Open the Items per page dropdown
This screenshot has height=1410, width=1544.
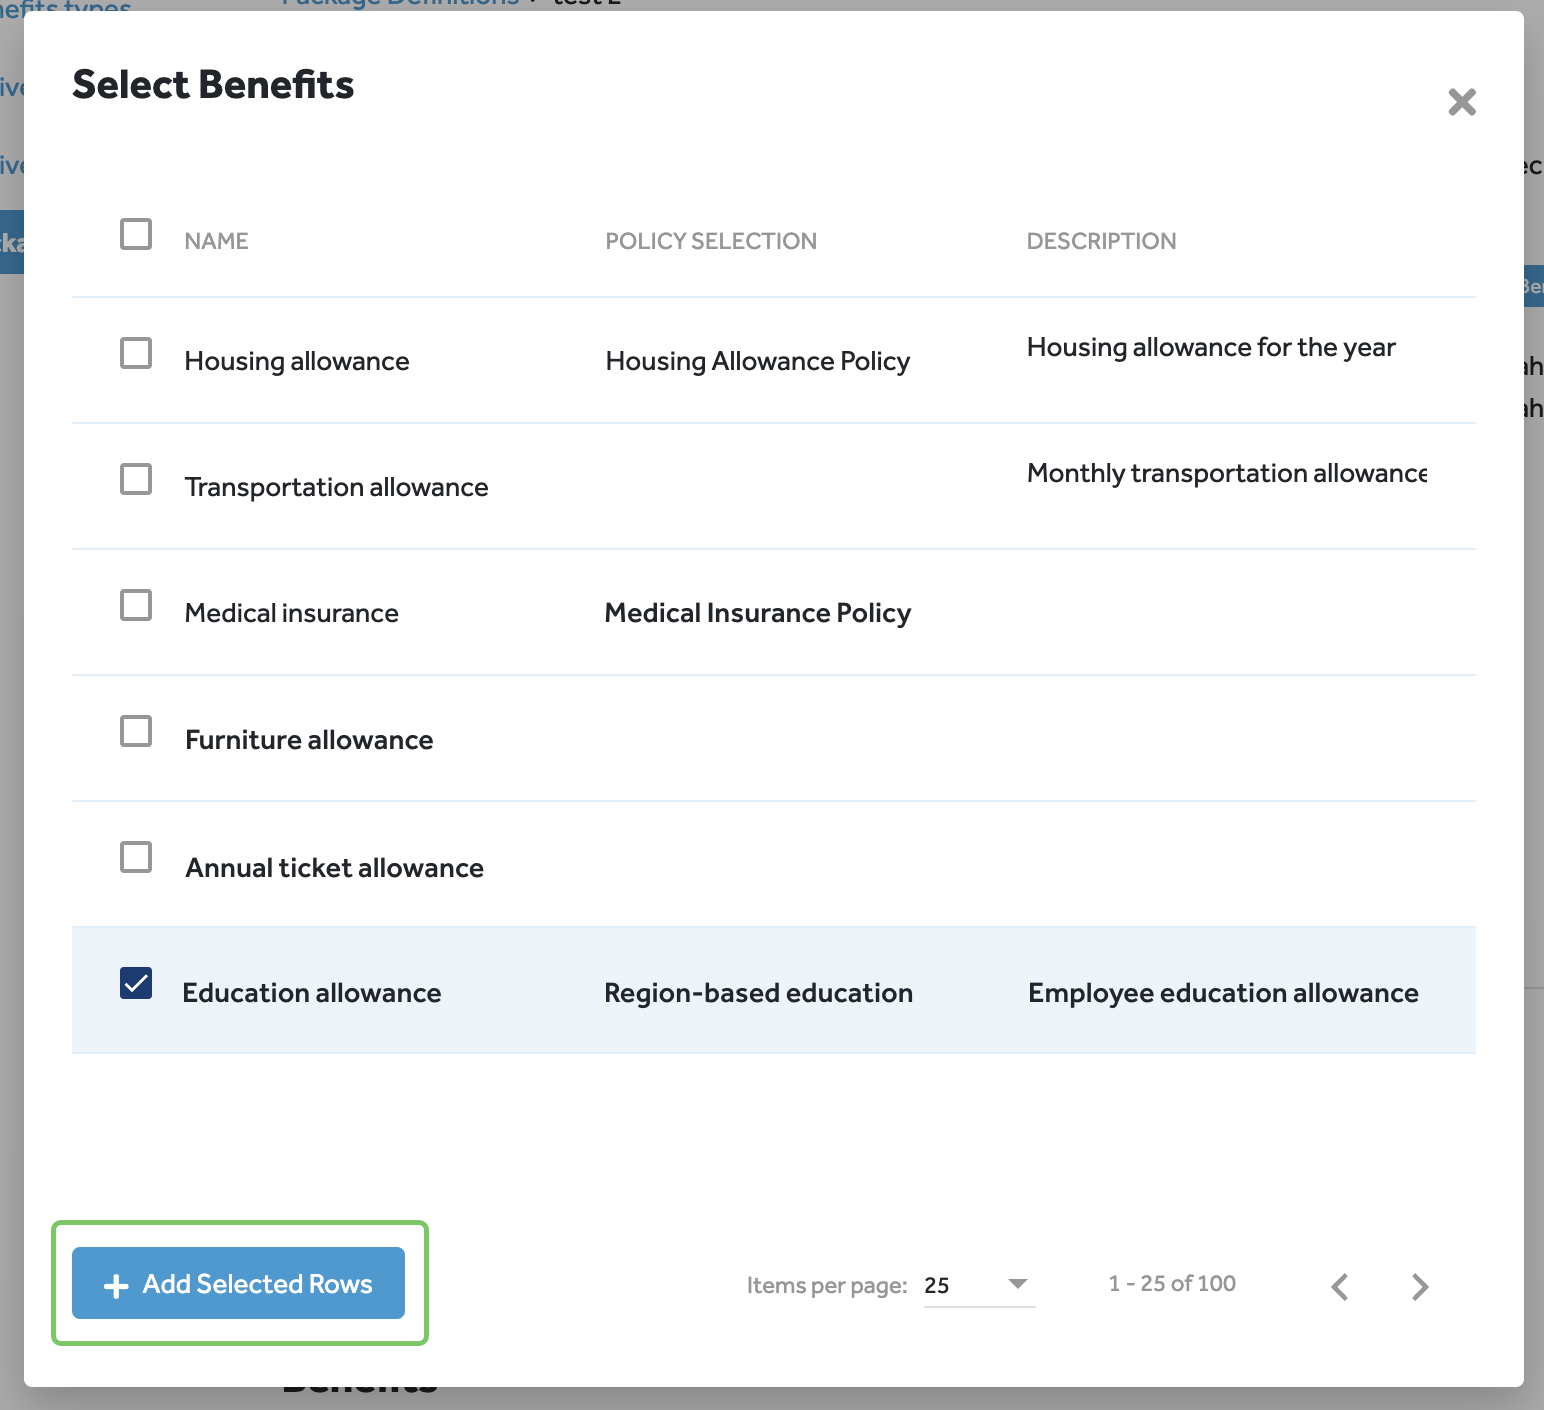click(979, 1285)
